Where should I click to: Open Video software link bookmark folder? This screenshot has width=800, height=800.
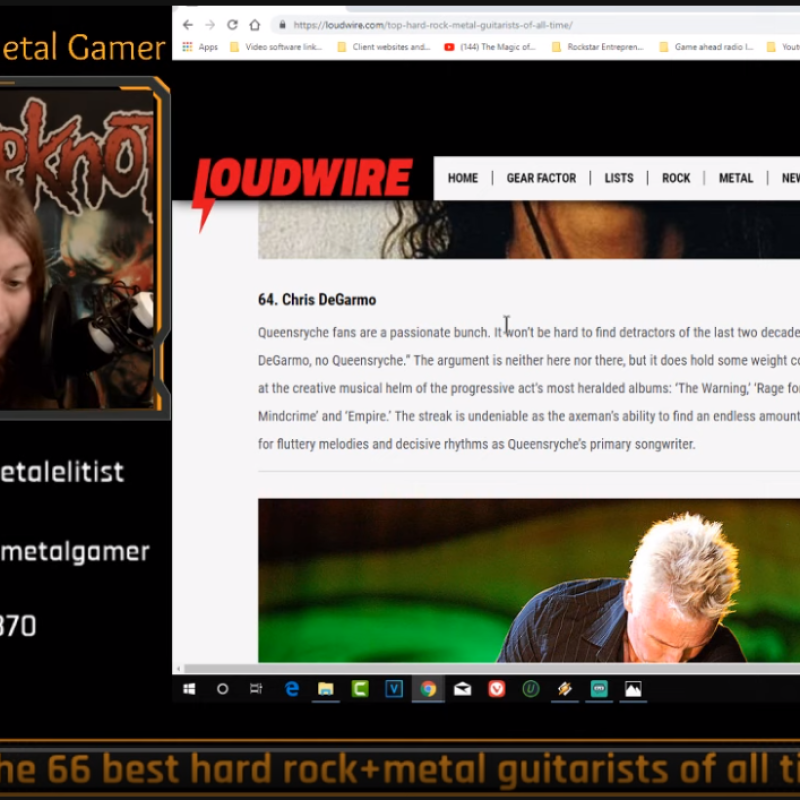pyautogui.click(x=276, y=47)
